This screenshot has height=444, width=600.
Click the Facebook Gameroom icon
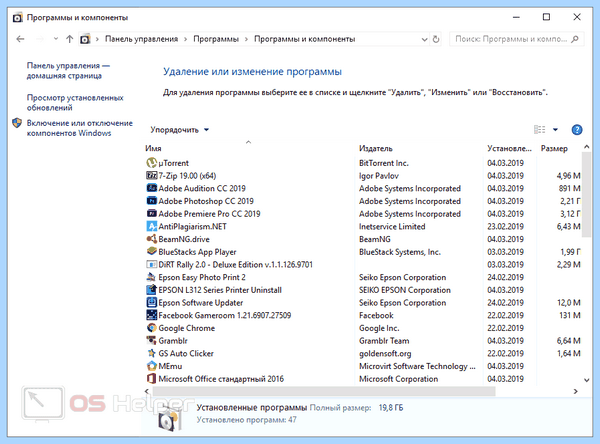(152, 315)
